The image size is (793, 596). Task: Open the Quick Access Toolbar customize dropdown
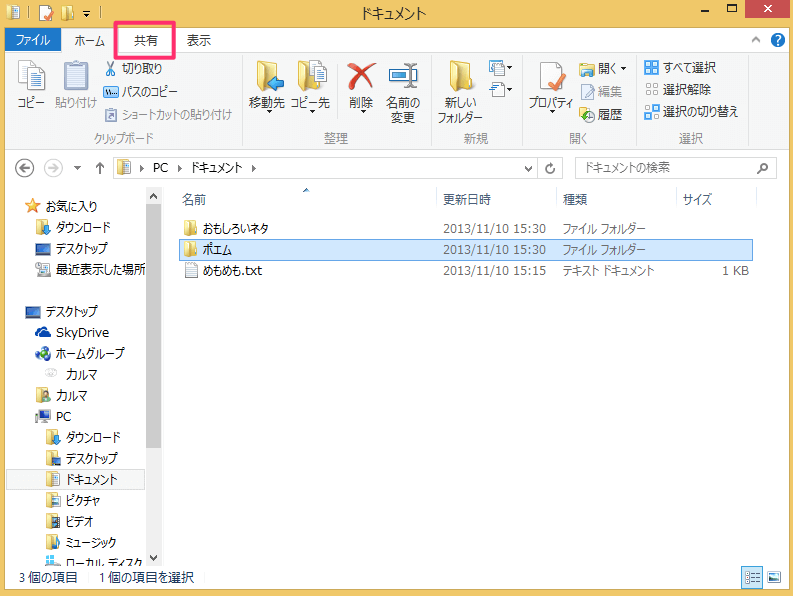point(86,14)
